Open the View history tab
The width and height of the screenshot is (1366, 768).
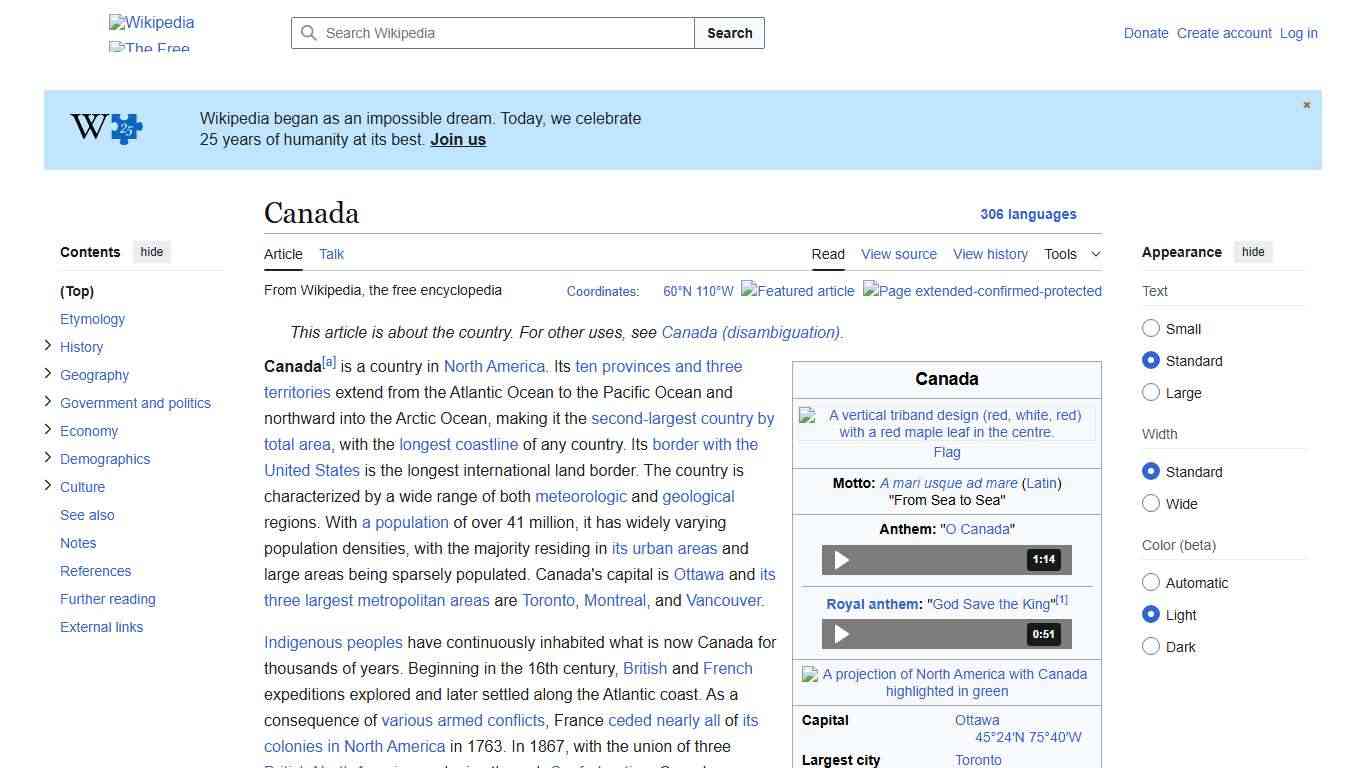(990, 254)
